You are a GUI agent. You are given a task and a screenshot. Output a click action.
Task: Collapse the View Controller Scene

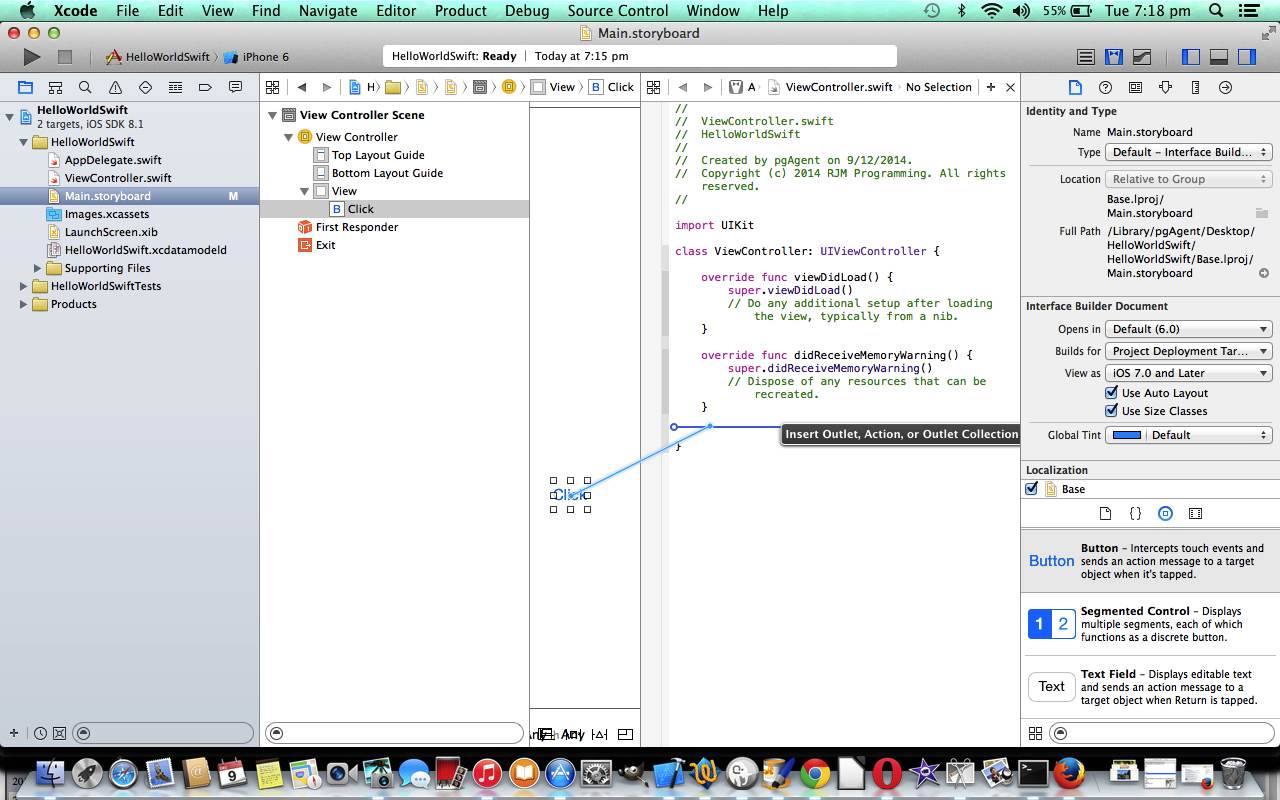click(x=272, y=115)
